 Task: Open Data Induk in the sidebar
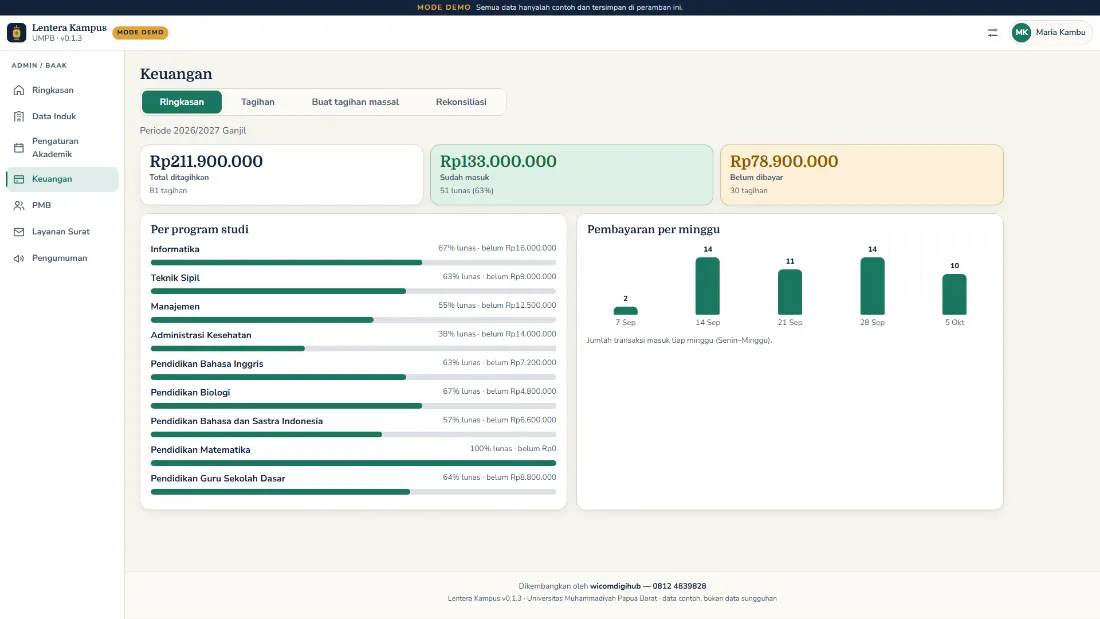62,117
